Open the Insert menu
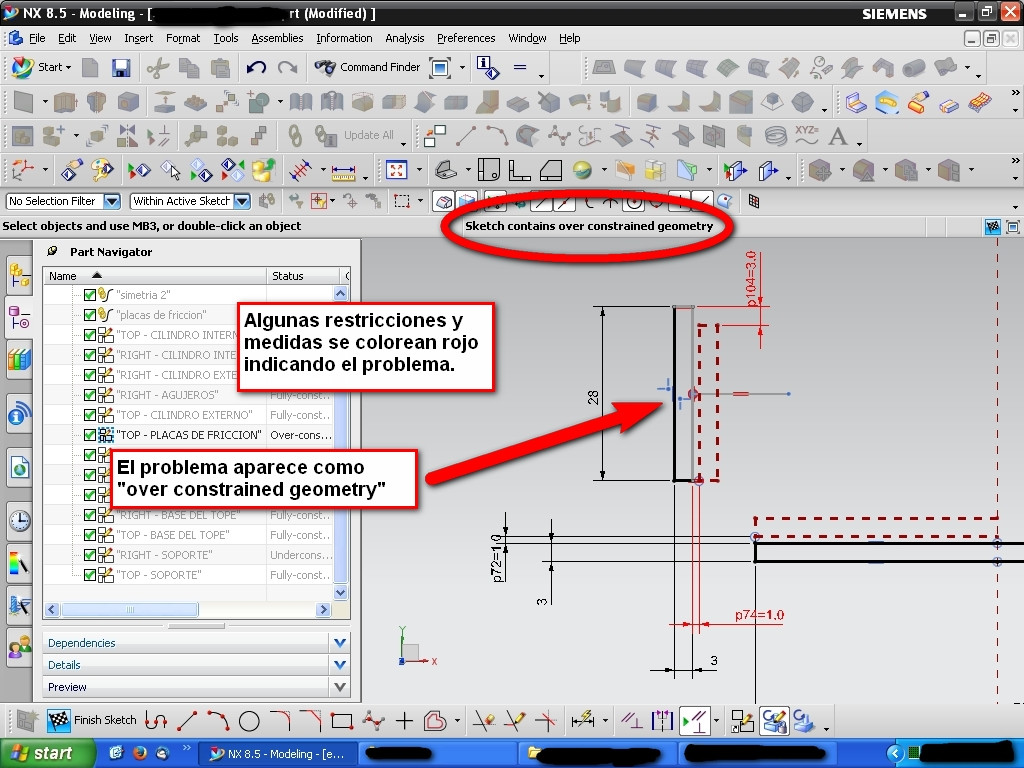Screen dimensions: 1024x768 point(138,38)
